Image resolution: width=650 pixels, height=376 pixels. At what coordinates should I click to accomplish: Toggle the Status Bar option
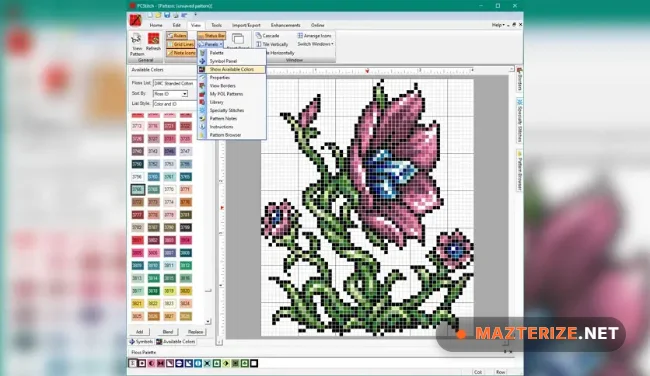[211, 36]
